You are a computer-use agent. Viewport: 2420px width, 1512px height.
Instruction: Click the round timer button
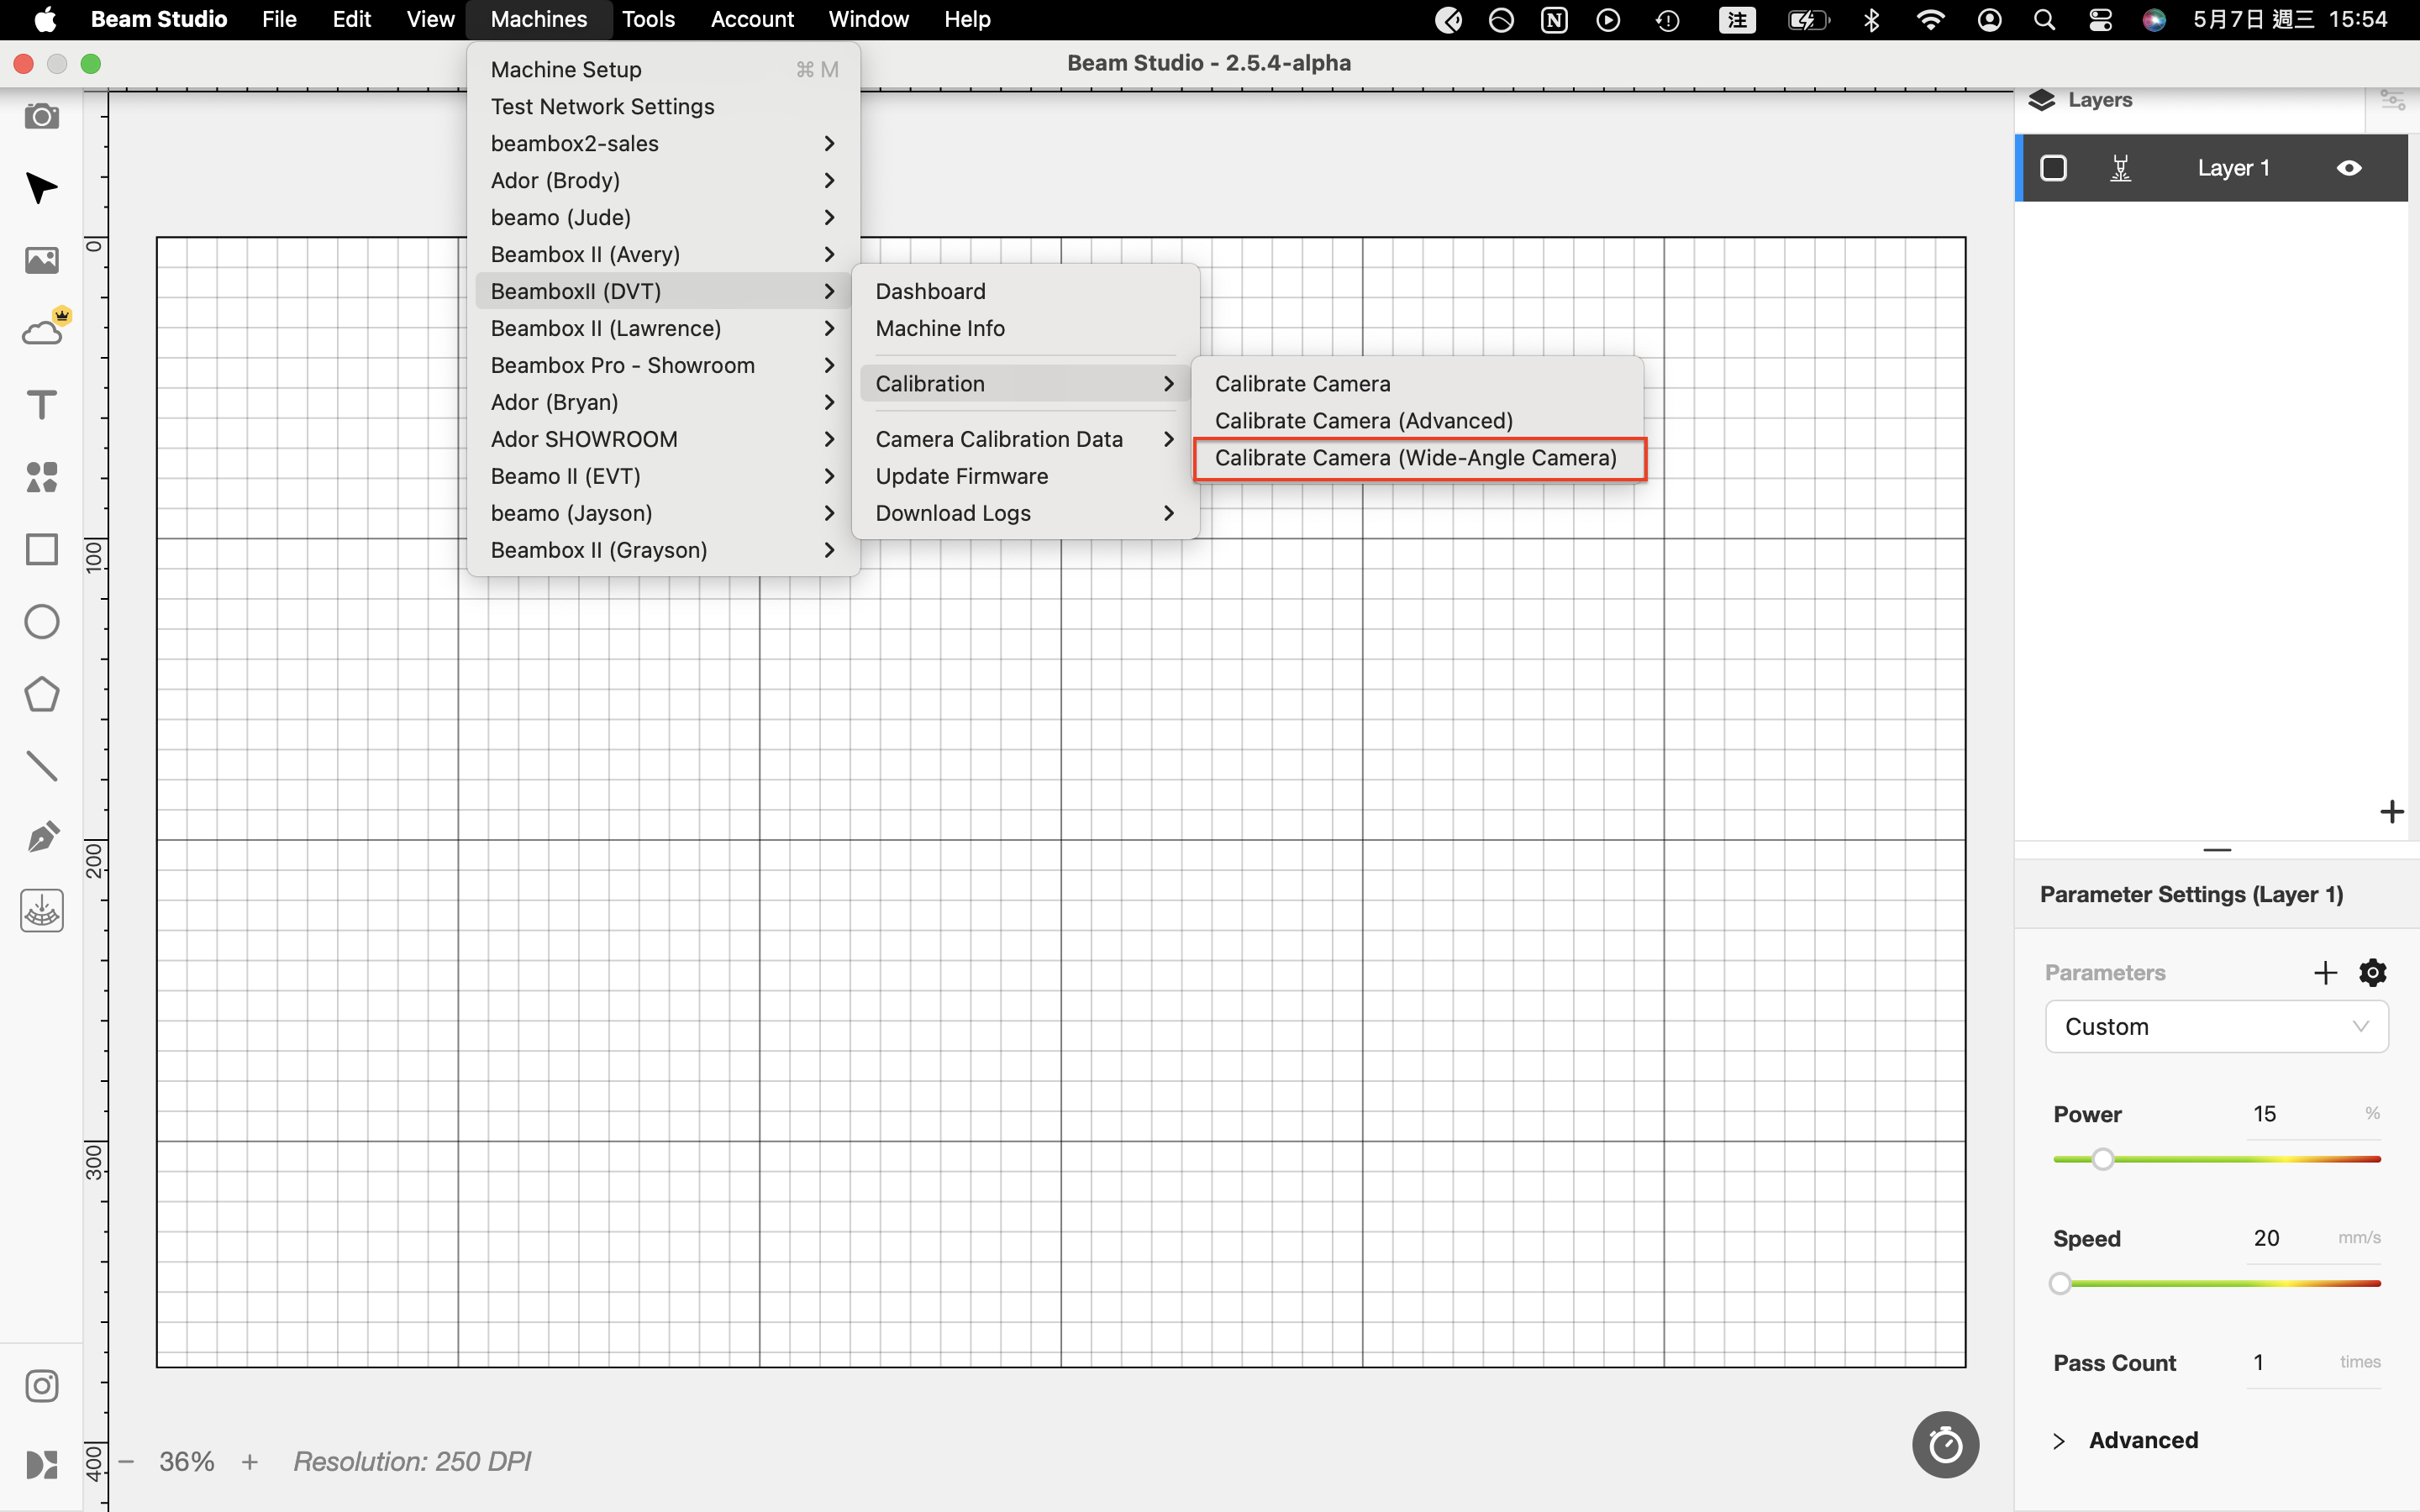[1945, 1444]
